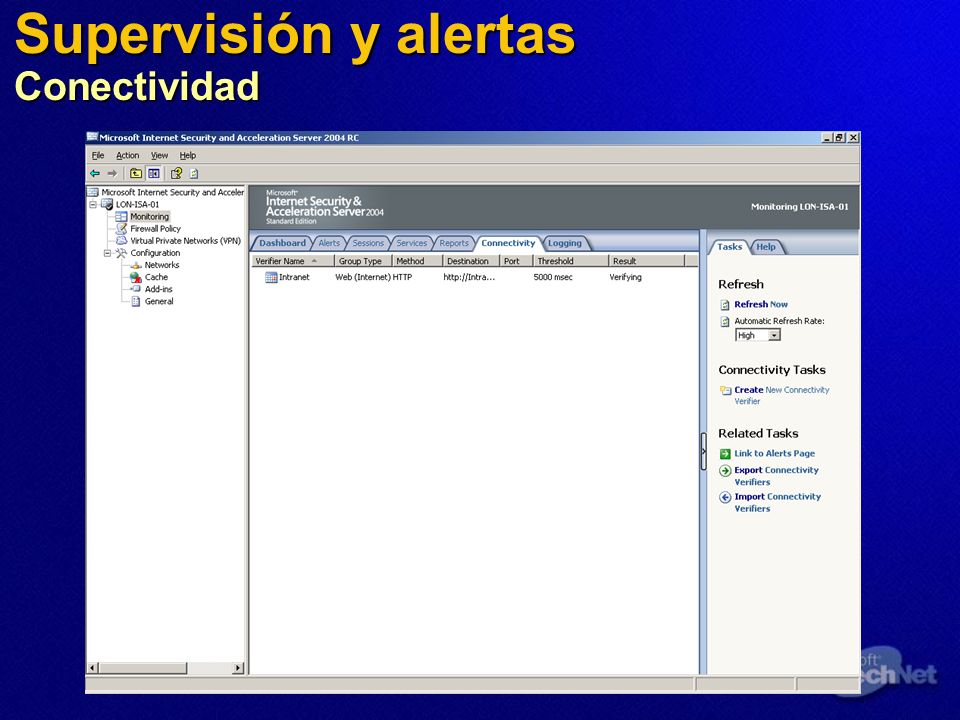Click Export Connectivity Verifiers link
This screenshot has width=960, height=720.
click(776, 476)
